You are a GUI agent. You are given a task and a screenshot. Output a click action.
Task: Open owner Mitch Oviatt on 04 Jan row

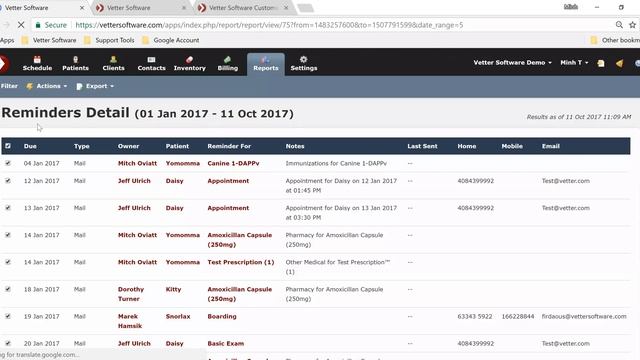(137, 163)
